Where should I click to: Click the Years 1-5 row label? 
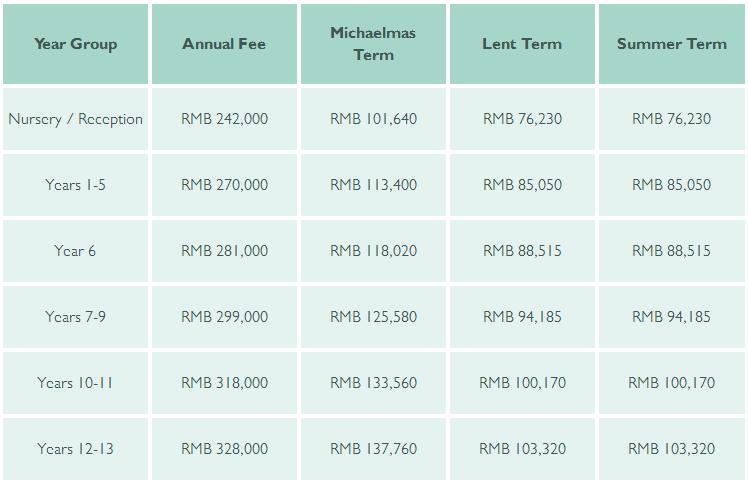75,185
